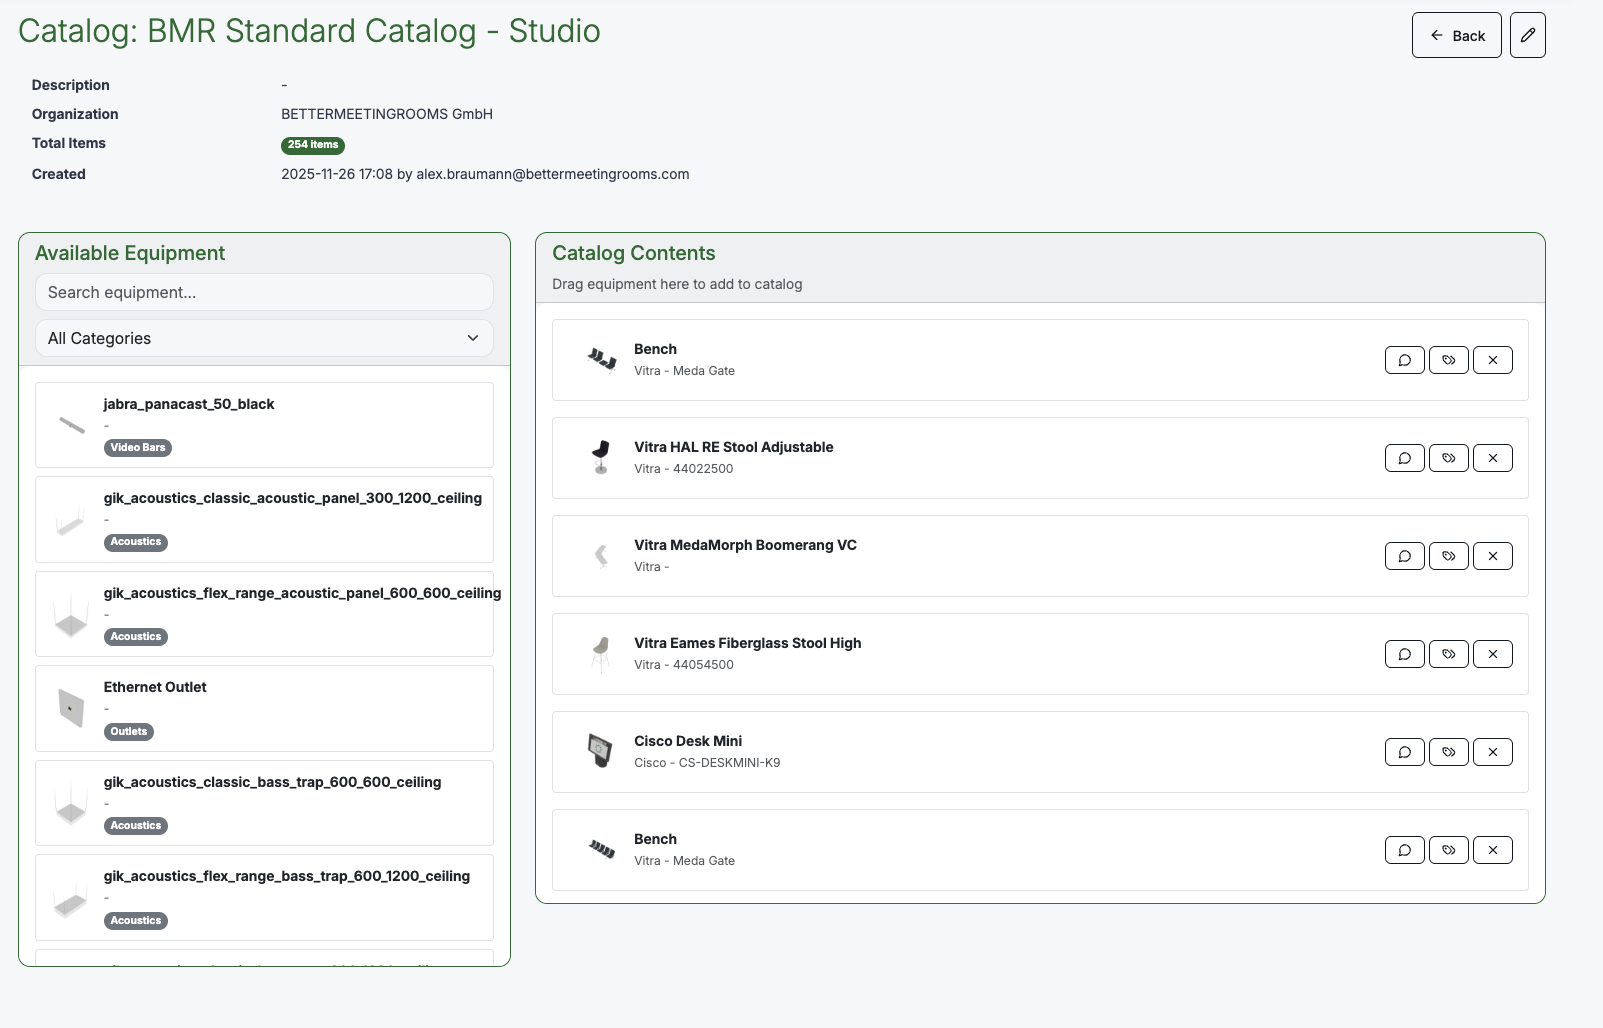This screenshot has width=1603, height=1028.
Task: Click the Ethernet Outlet thumbnail image
Action: tap(71, 708)
